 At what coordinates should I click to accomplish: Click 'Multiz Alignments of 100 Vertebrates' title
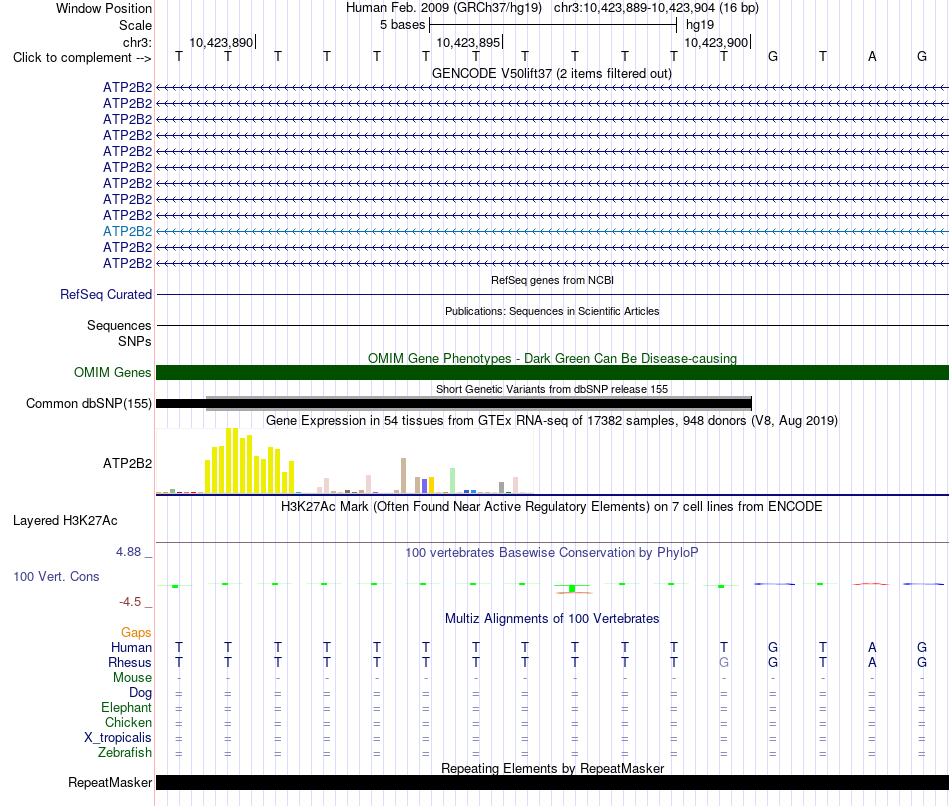point(552,619)
